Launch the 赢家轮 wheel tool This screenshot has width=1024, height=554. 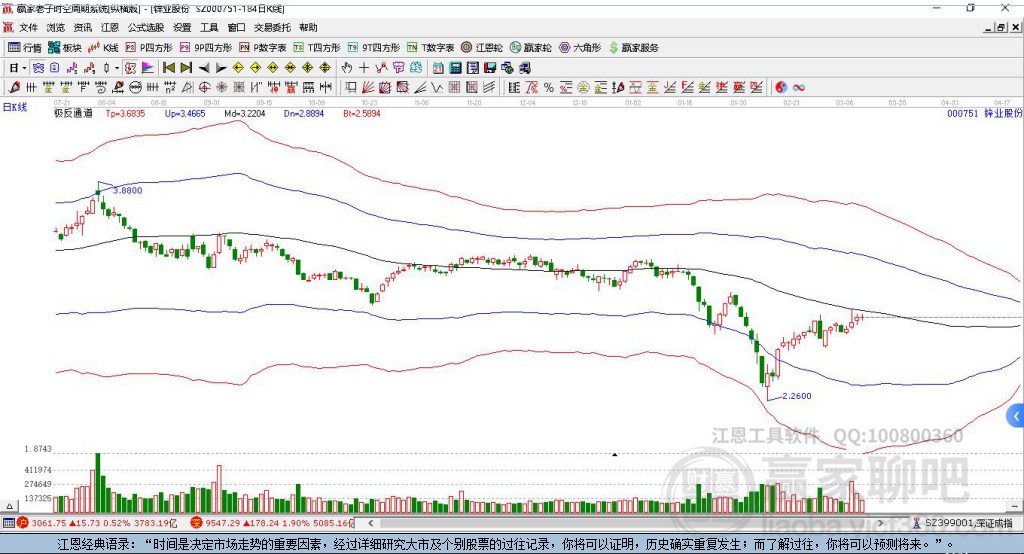530,48
